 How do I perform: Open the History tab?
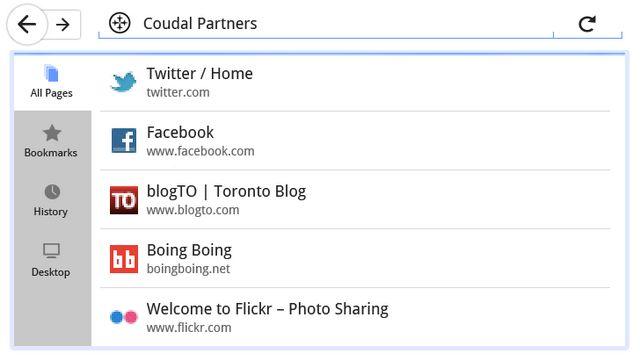[x=51, y=199]
